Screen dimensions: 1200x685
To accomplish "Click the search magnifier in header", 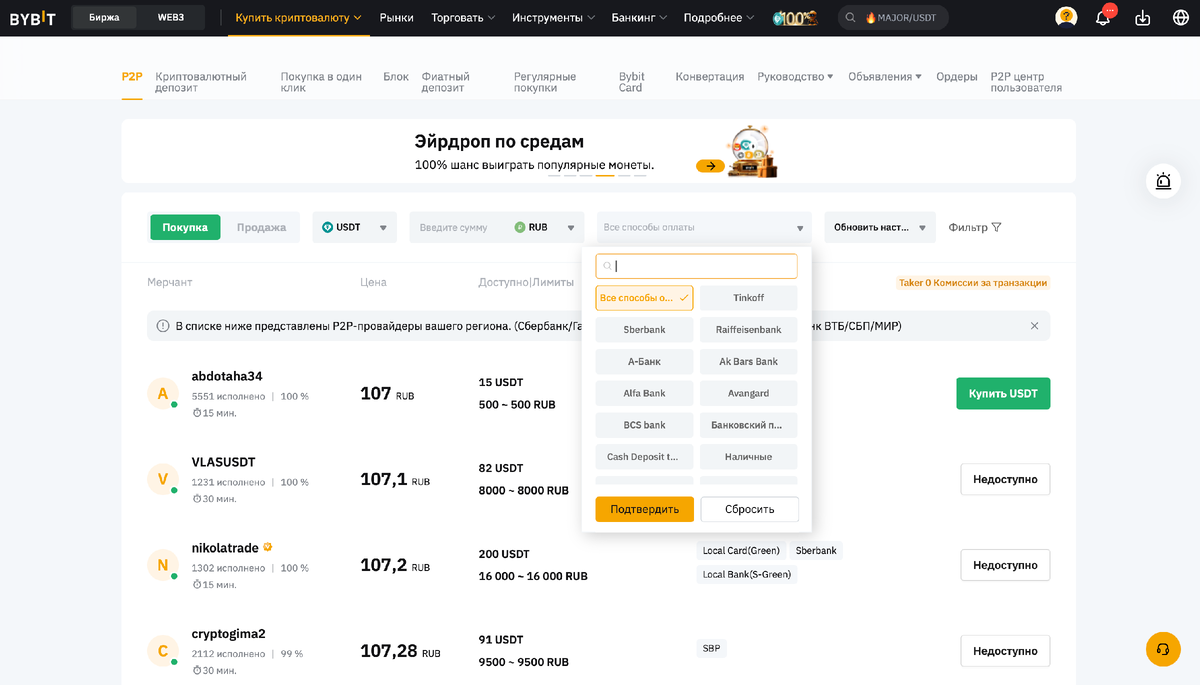I will (851, 18).
